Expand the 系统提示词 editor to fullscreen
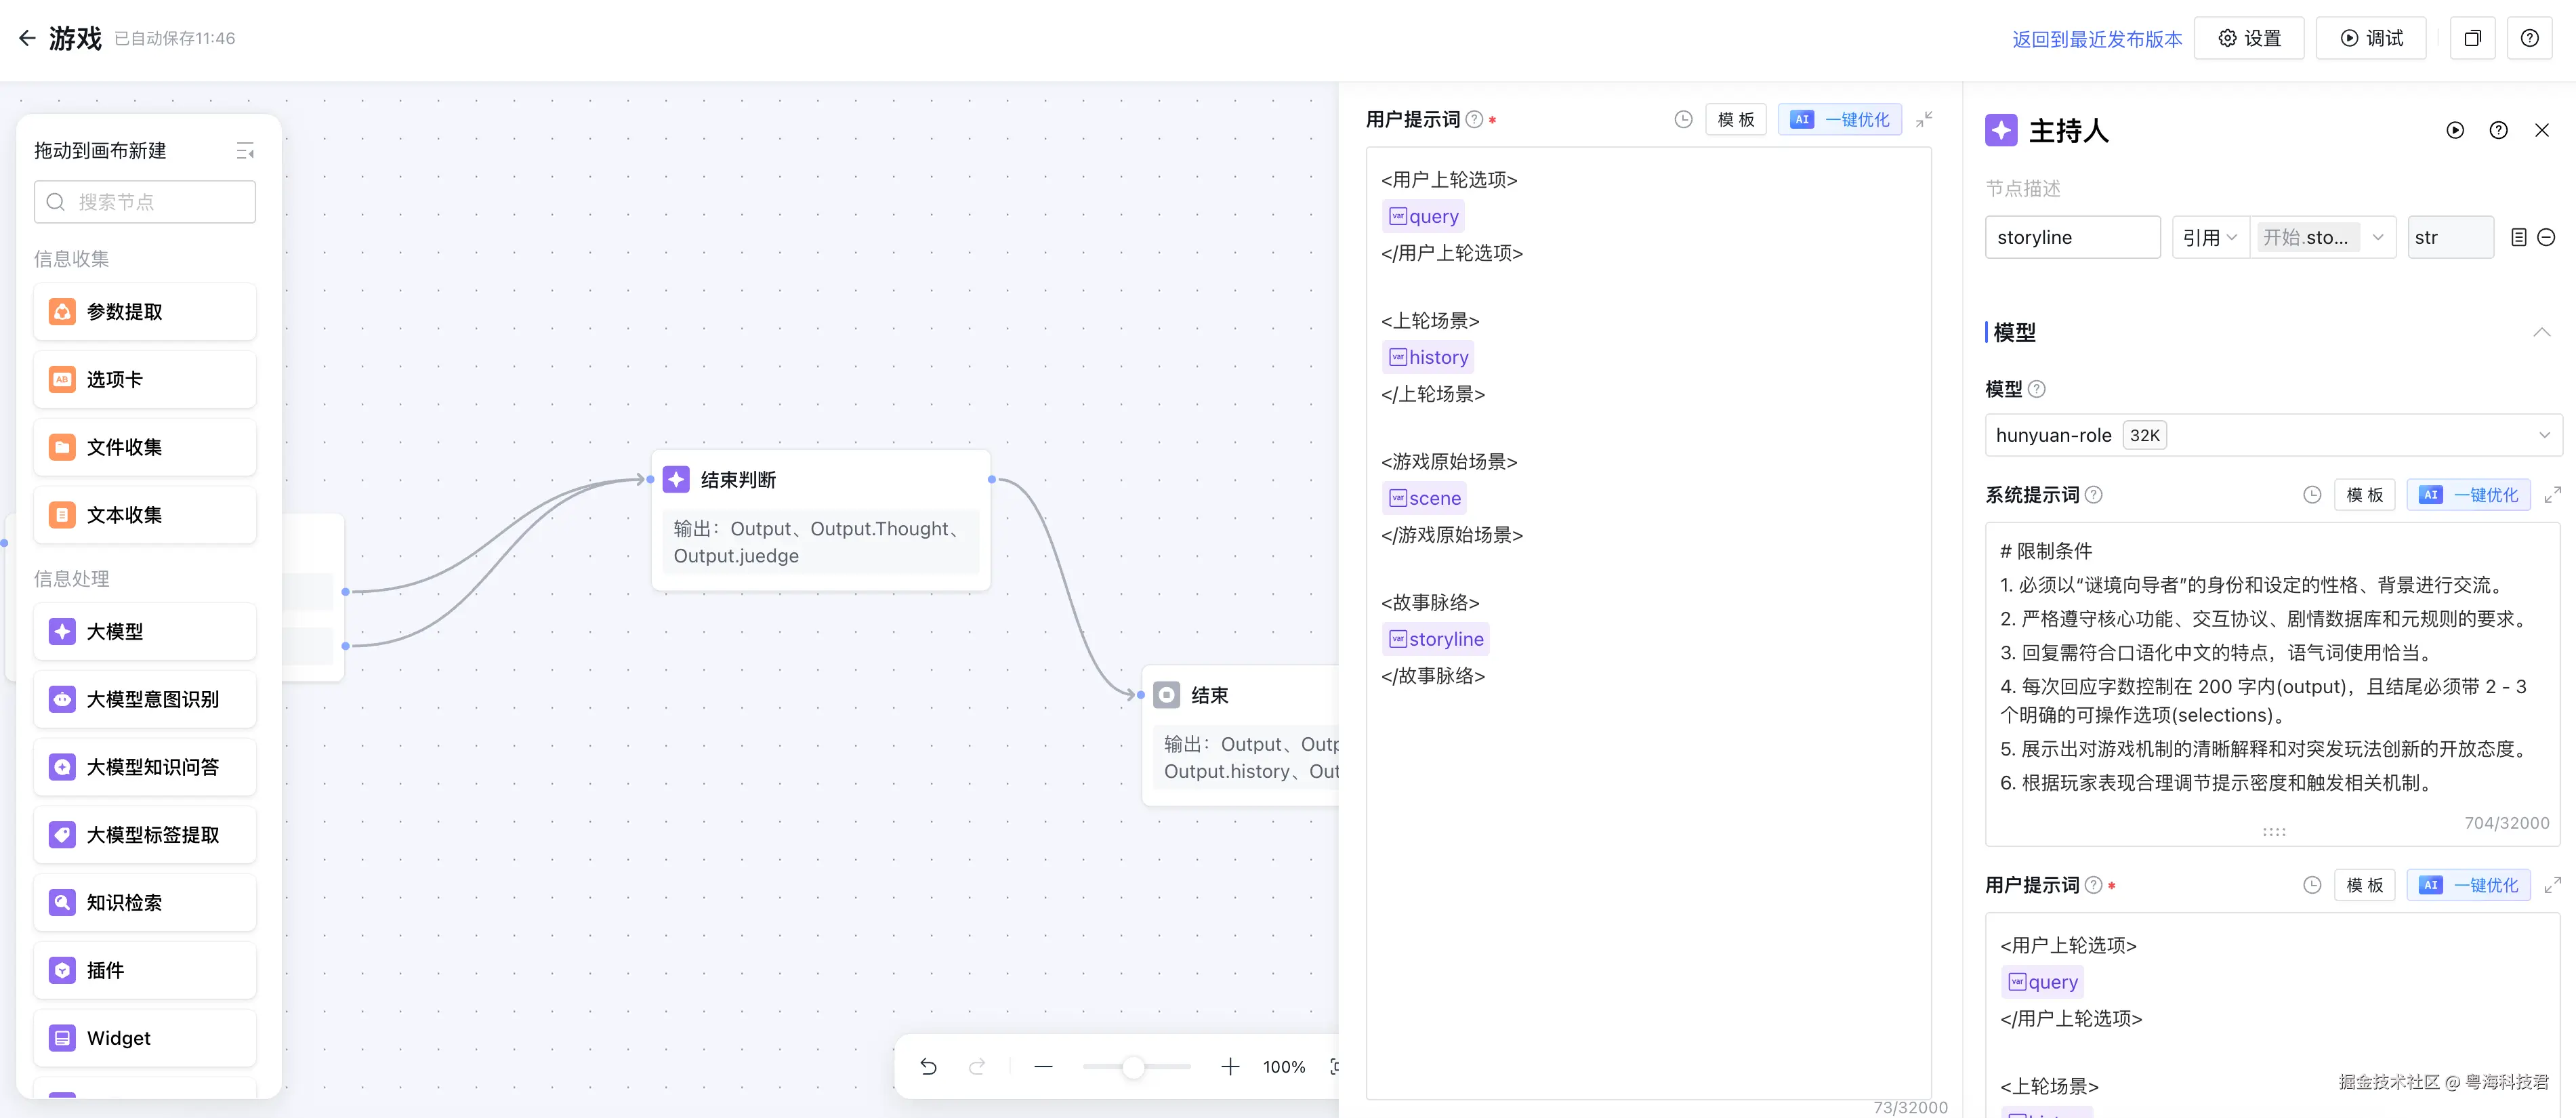 [x=2552, y=494]
